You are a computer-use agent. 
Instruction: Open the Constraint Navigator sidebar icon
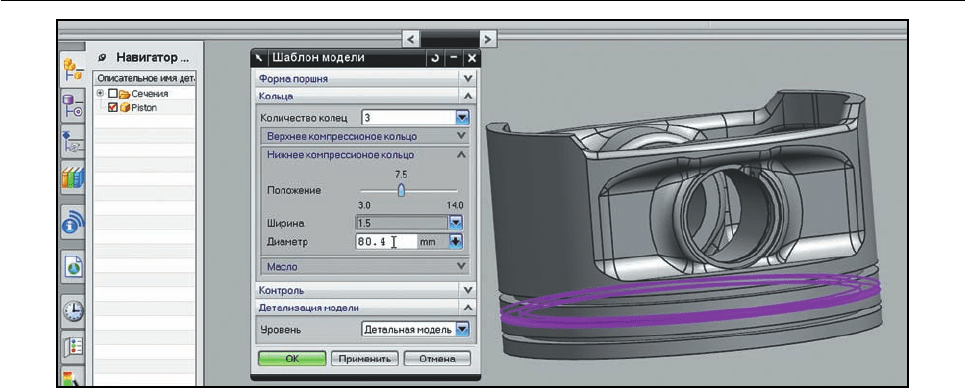tap(74, 105)
